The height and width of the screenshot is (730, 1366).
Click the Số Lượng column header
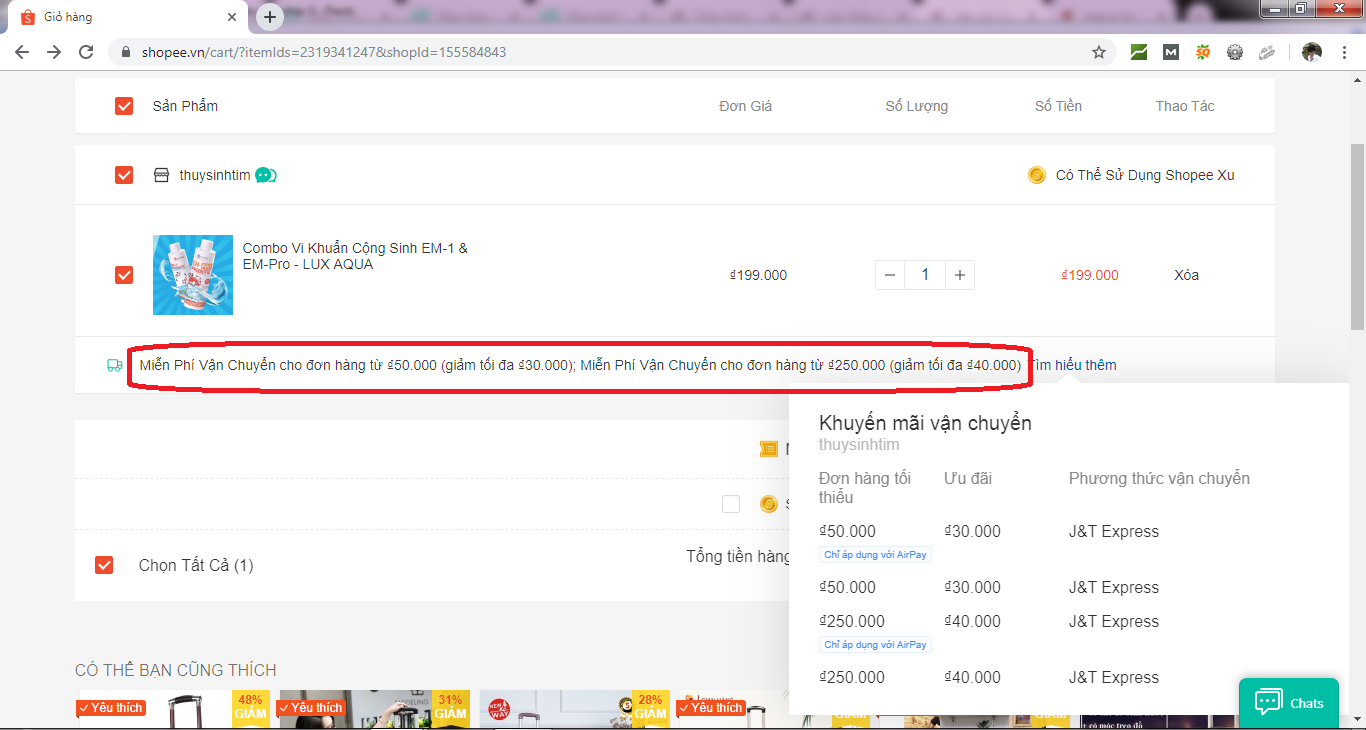click(x=917, y=106)
